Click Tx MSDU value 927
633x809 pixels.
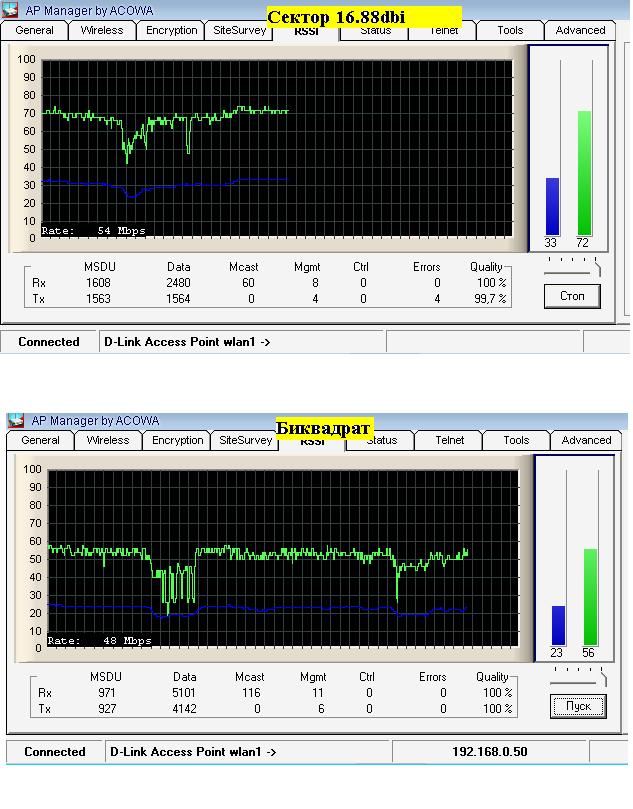(x=107, y=709)
